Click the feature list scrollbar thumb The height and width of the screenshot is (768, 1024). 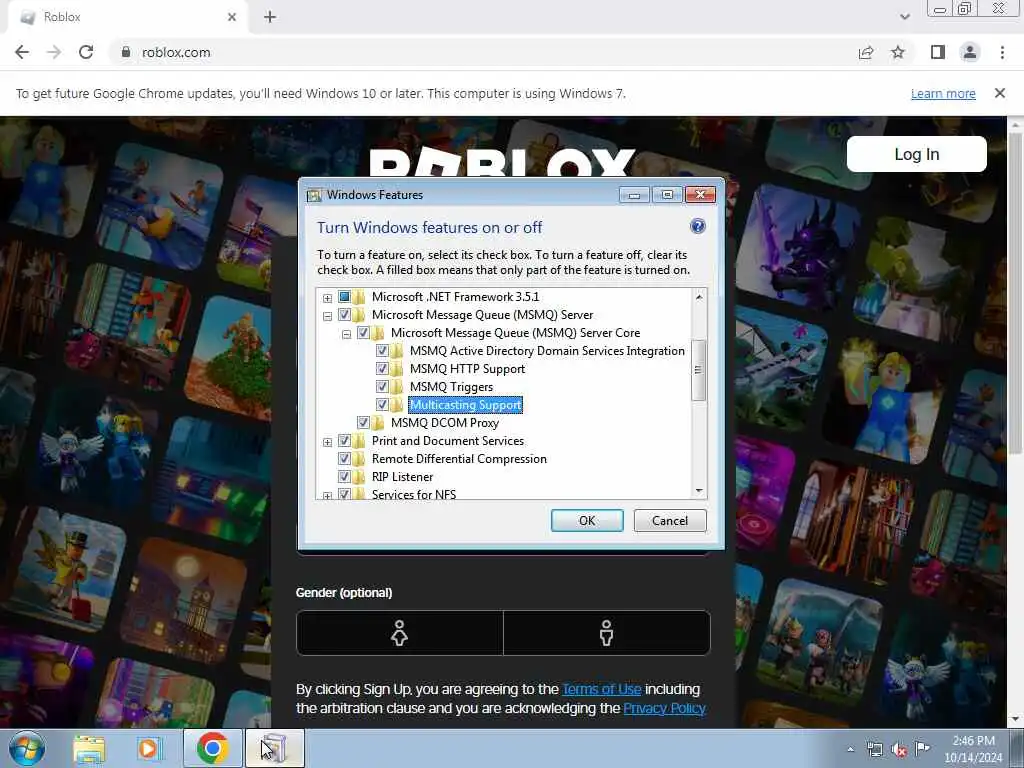click(x=698, y=370)
